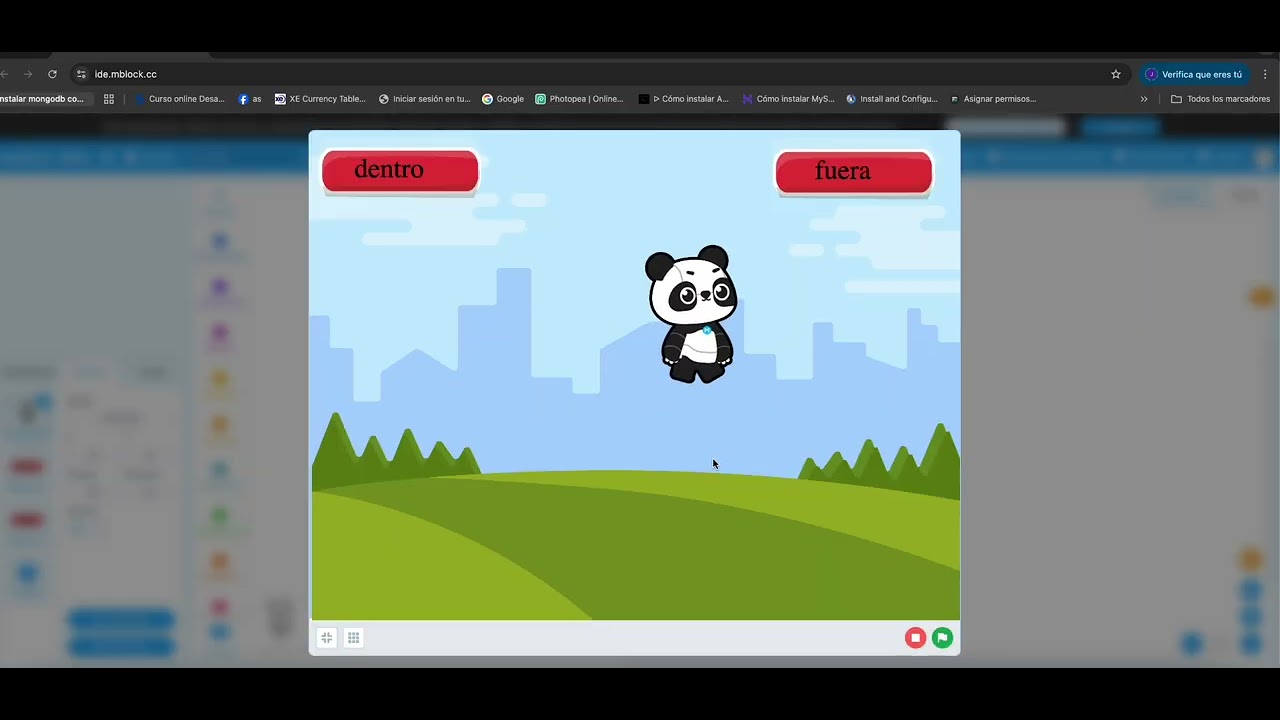Click the panda sprite on stage
The width and height of the screenshot is (1280, 720).
(691, 314)
